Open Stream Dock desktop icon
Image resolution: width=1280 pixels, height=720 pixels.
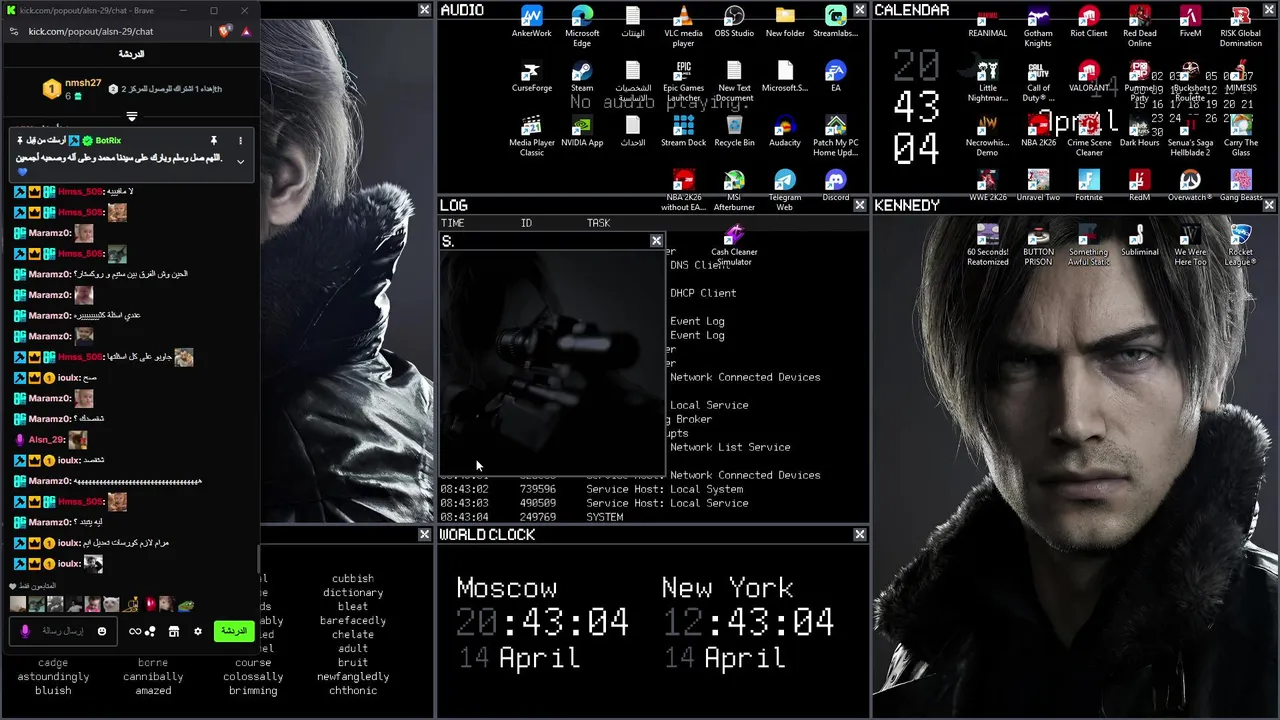tap(683, 131)
